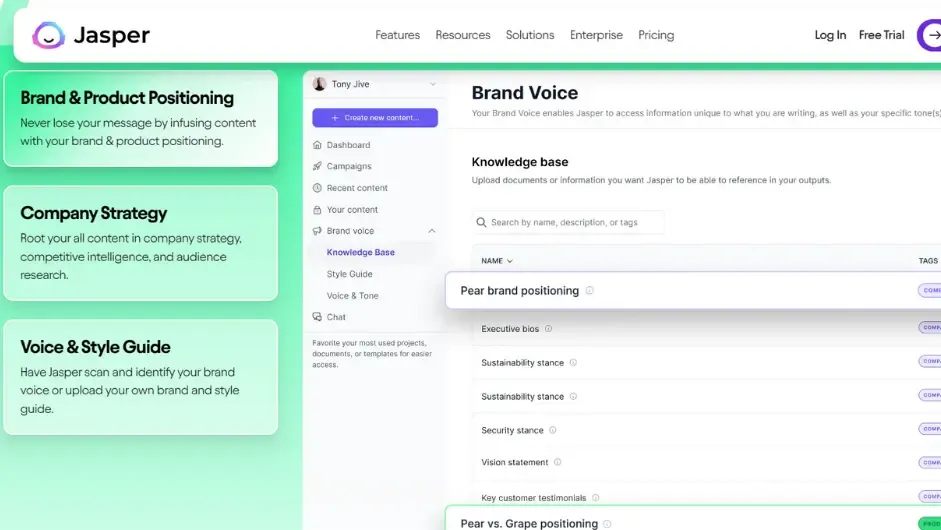The image size is (941, 530).
Task: Click the knowledge base search field
Action: 568,222
